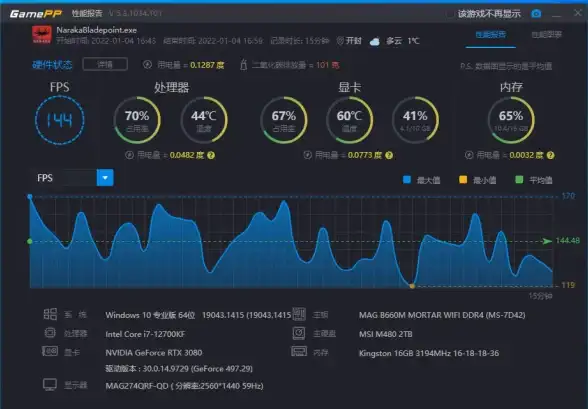Click the 主硬盘 disk icon
The image size is (588, 409).
point(299,333)
